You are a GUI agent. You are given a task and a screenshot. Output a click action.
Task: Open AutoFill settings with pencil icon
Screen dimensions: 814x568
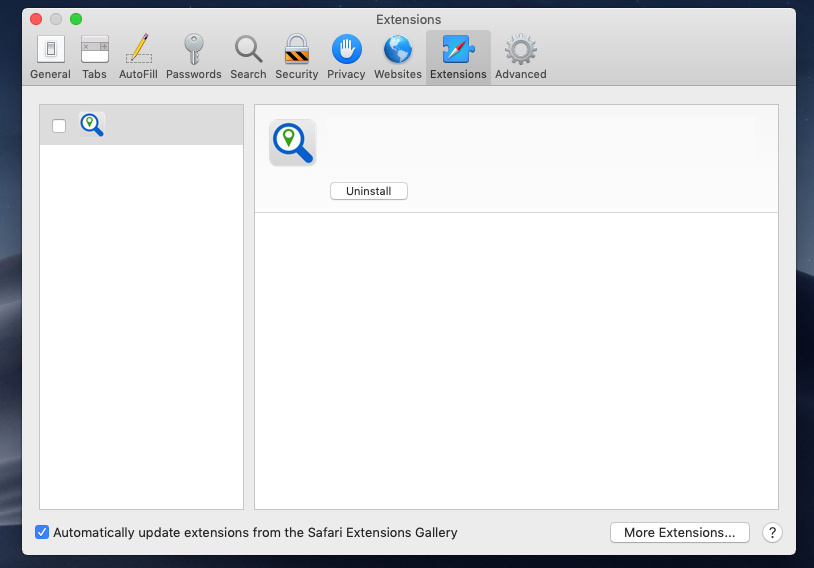[x=138, y=57]
